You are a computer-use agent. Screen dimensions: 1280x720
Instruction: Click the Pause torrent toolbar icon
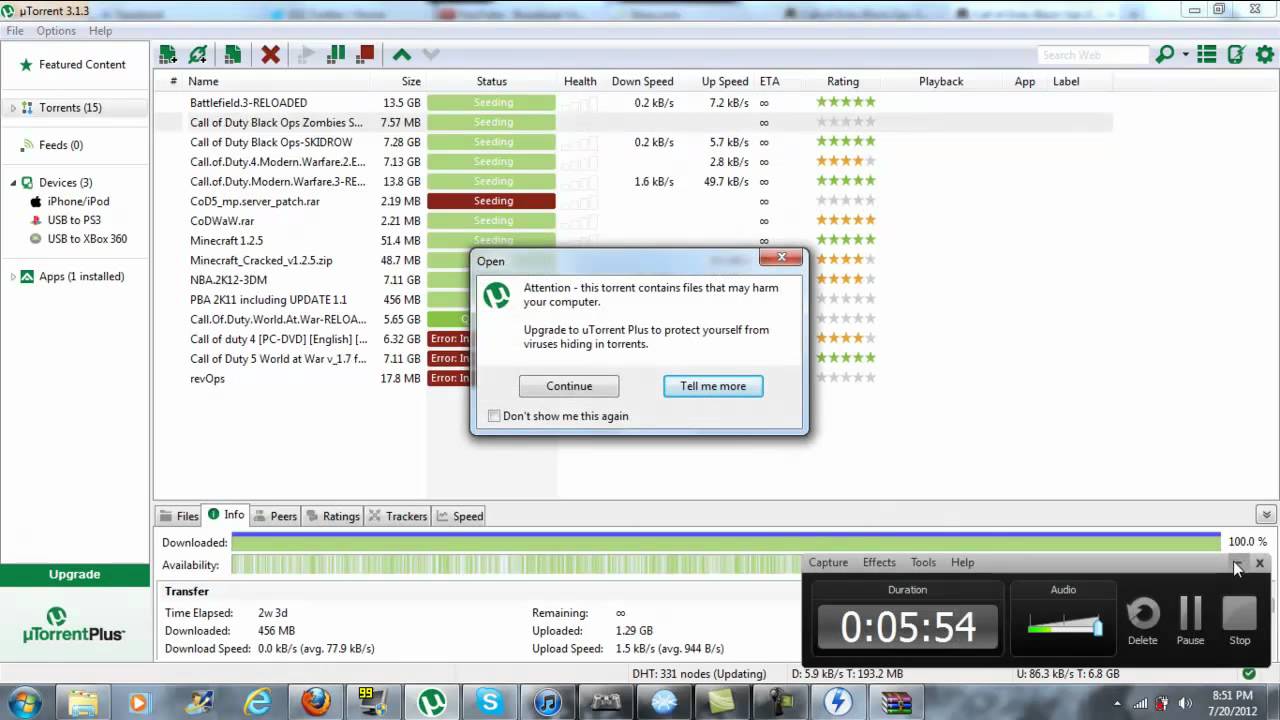click(336, 54)
